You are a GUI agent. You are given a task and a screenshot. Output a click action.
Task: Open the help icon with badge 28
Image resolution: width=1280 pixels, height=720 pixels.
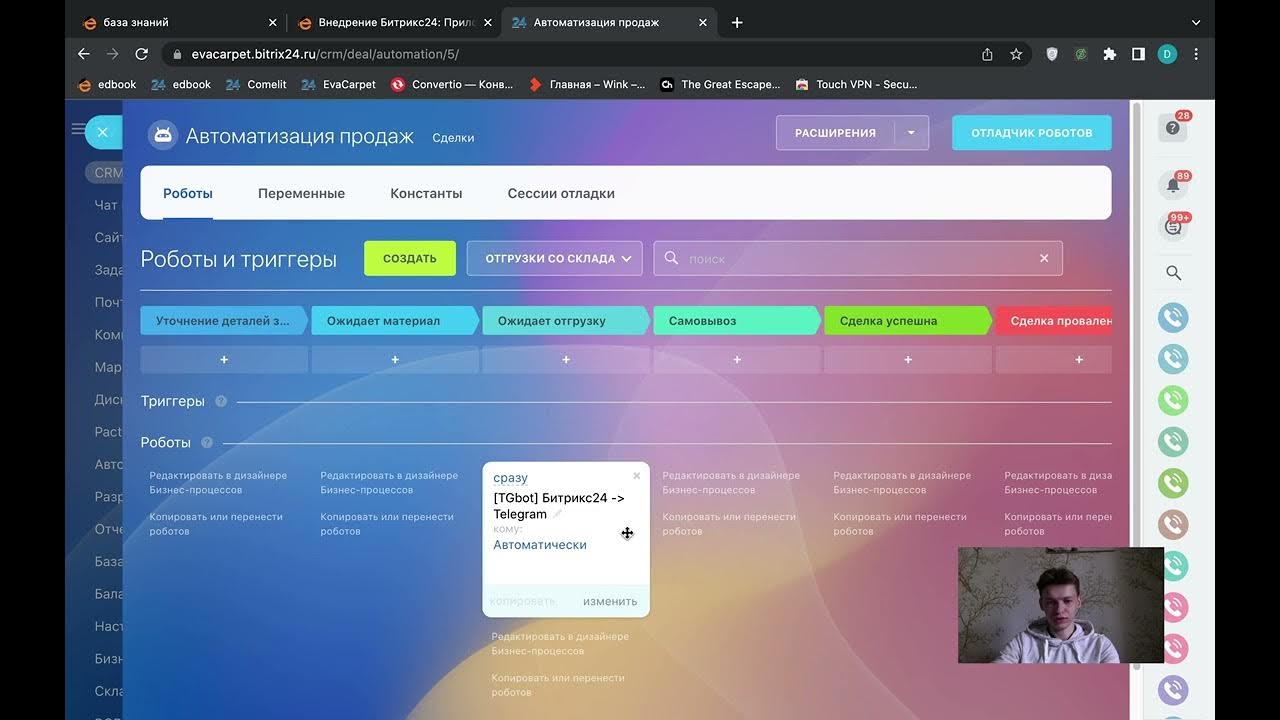pos(1173,128)
